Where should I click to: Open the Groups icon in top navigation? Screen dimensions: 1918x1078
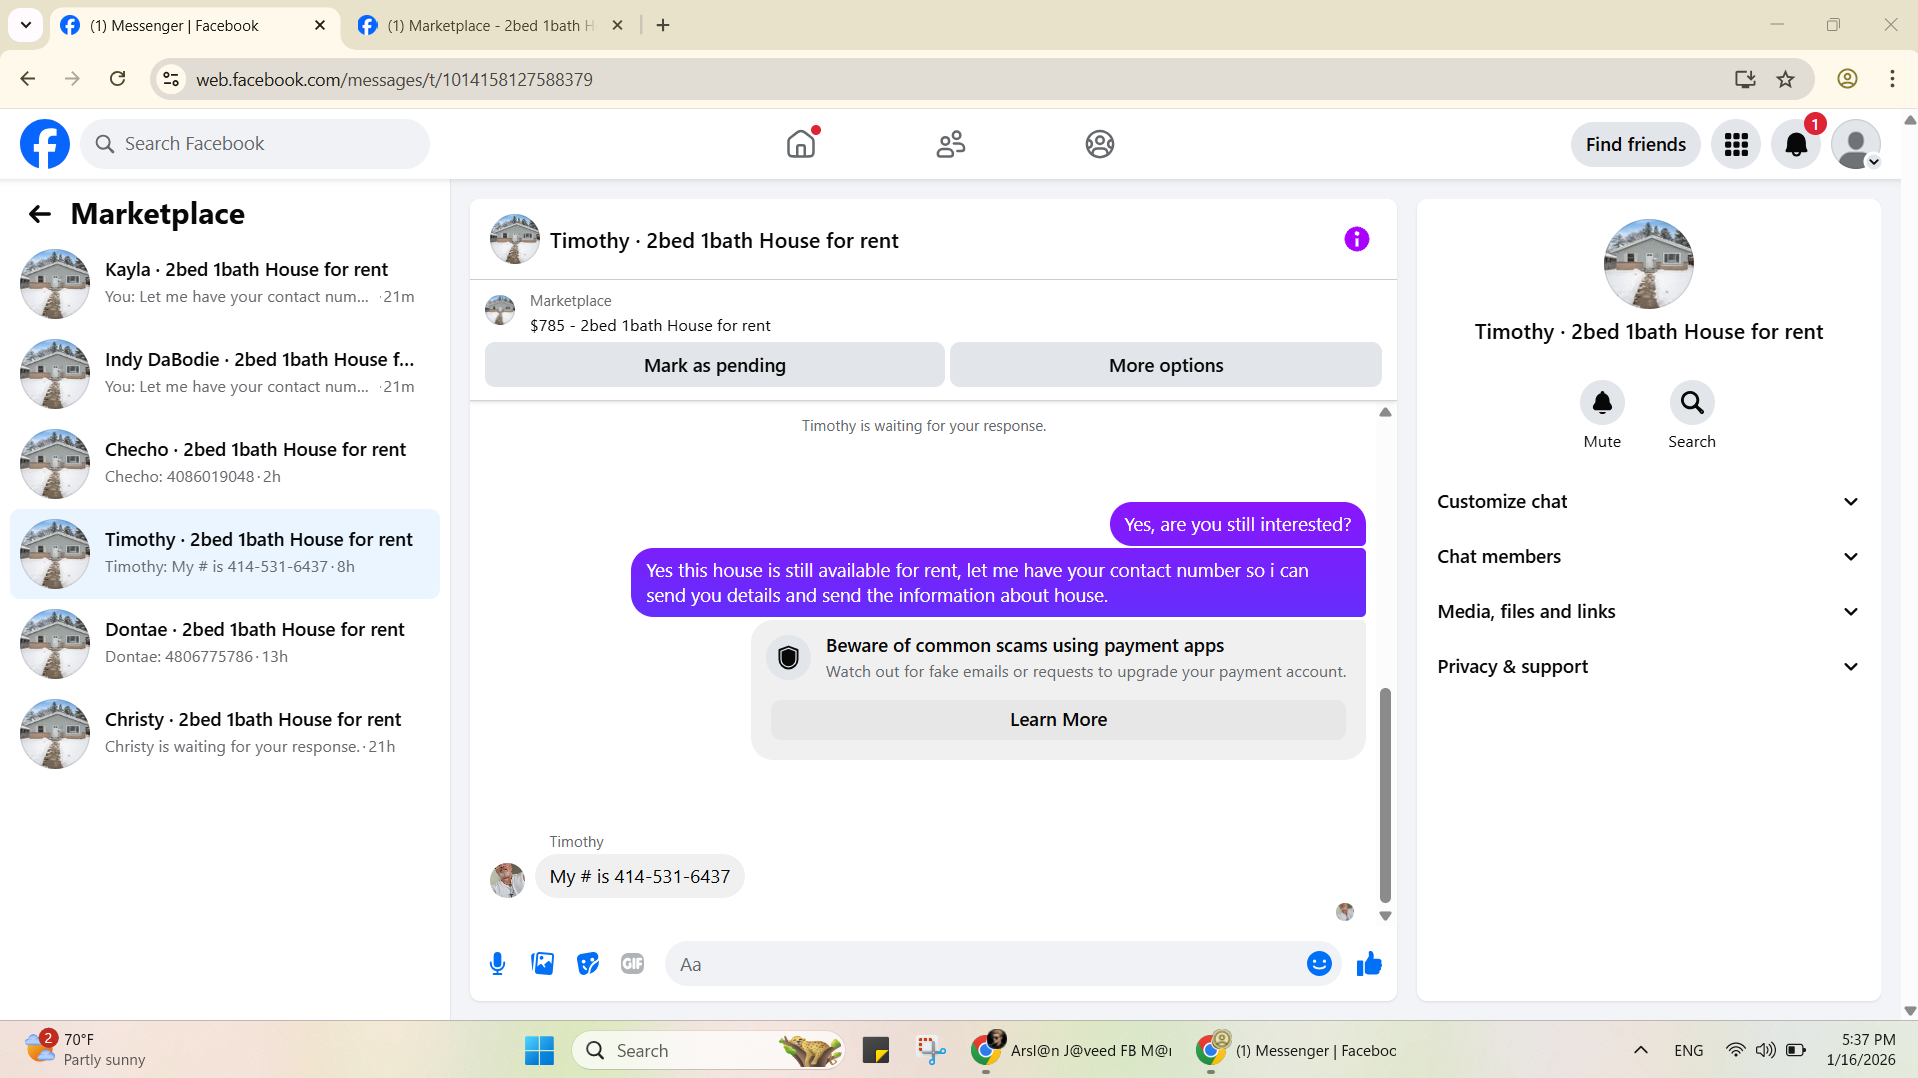tap(1099, 144)
